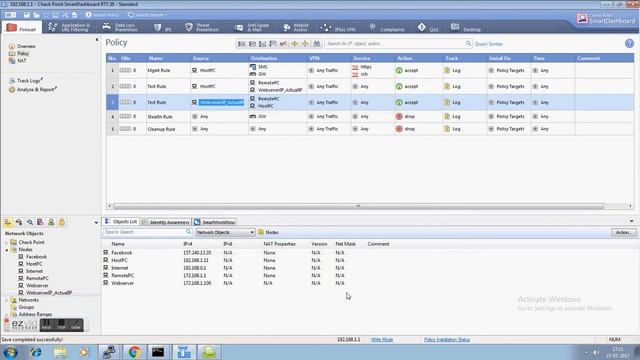Open Analyze & Report link
Viewport: 640px width, 360px height.
click(x=33, y=89)
